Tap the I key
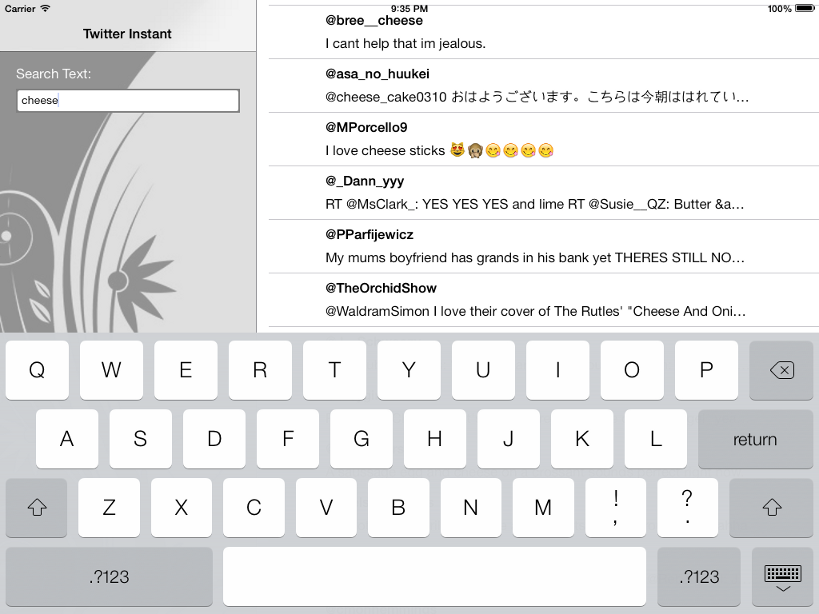This screenshot has height=614, width=819. (x=558, y=370)
